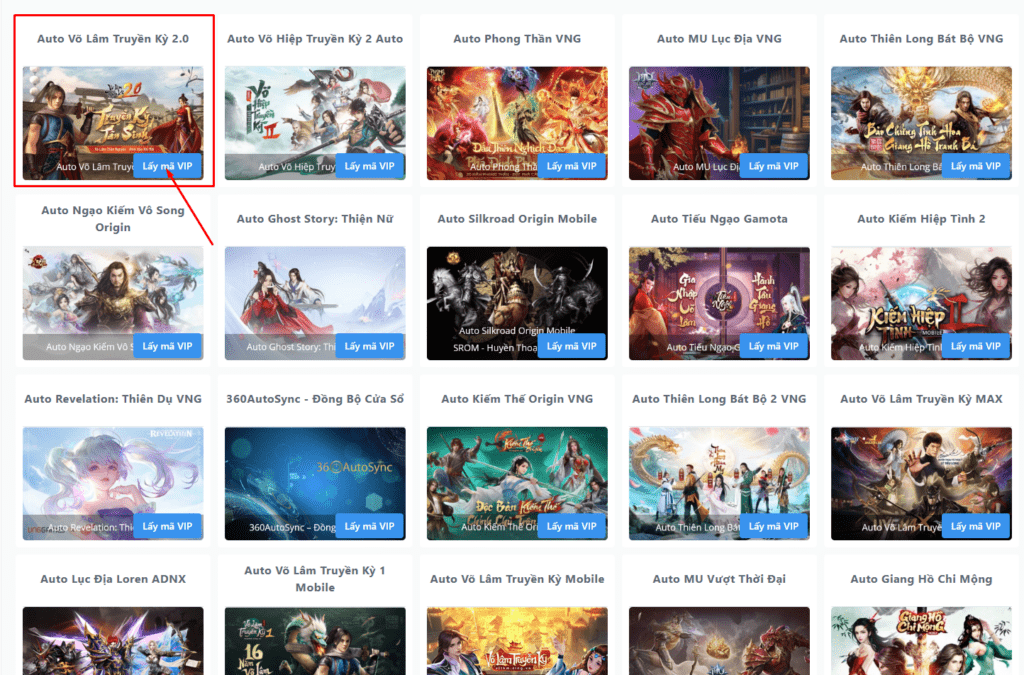
Task: Click the Auto Ngạo Kiếm Vô Song Origin title
Action: click(113, 219)
